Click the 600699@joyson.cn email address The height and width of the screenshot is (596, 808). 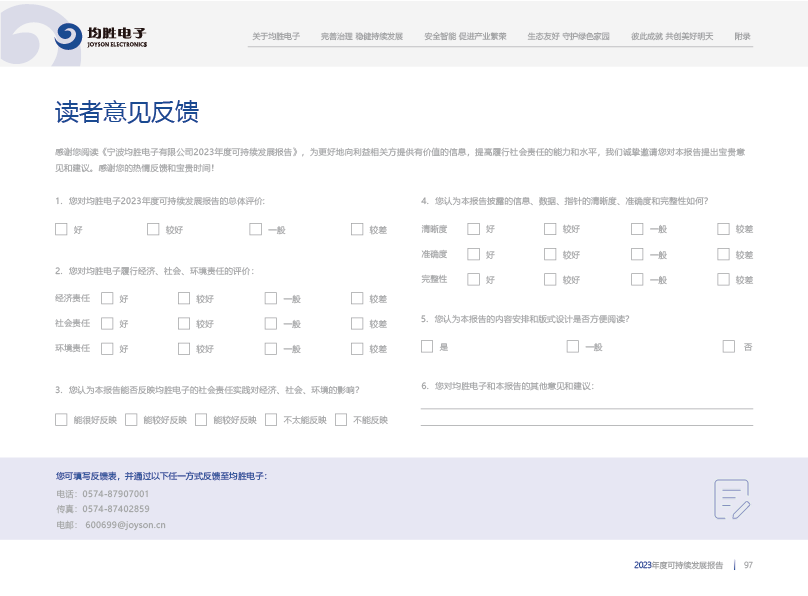coord(125,524)
